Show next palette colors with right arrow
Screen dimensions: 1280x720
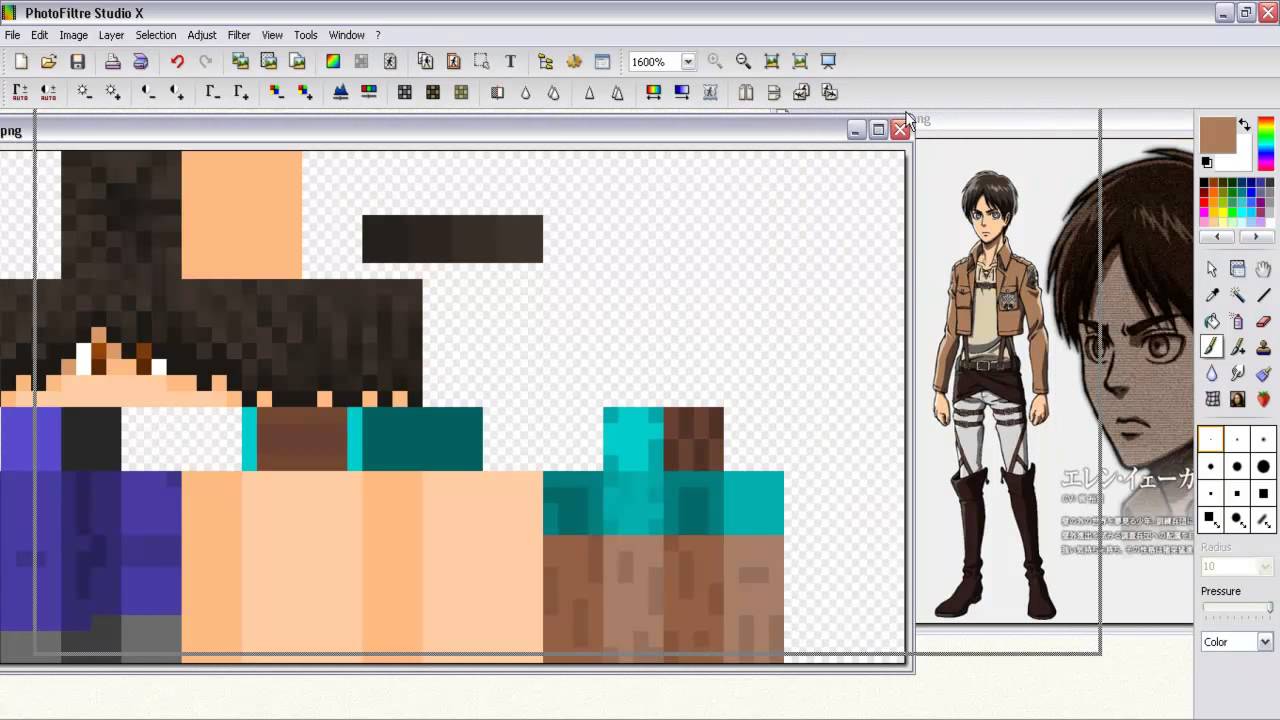(1256, 237)
